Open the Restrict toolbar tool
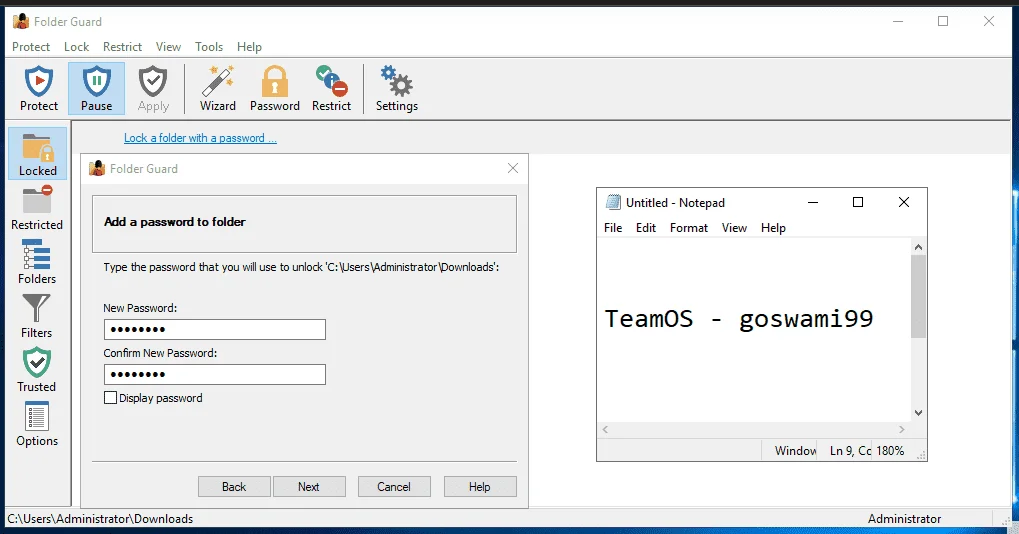The image size is (1019, 534). point(331,88)
